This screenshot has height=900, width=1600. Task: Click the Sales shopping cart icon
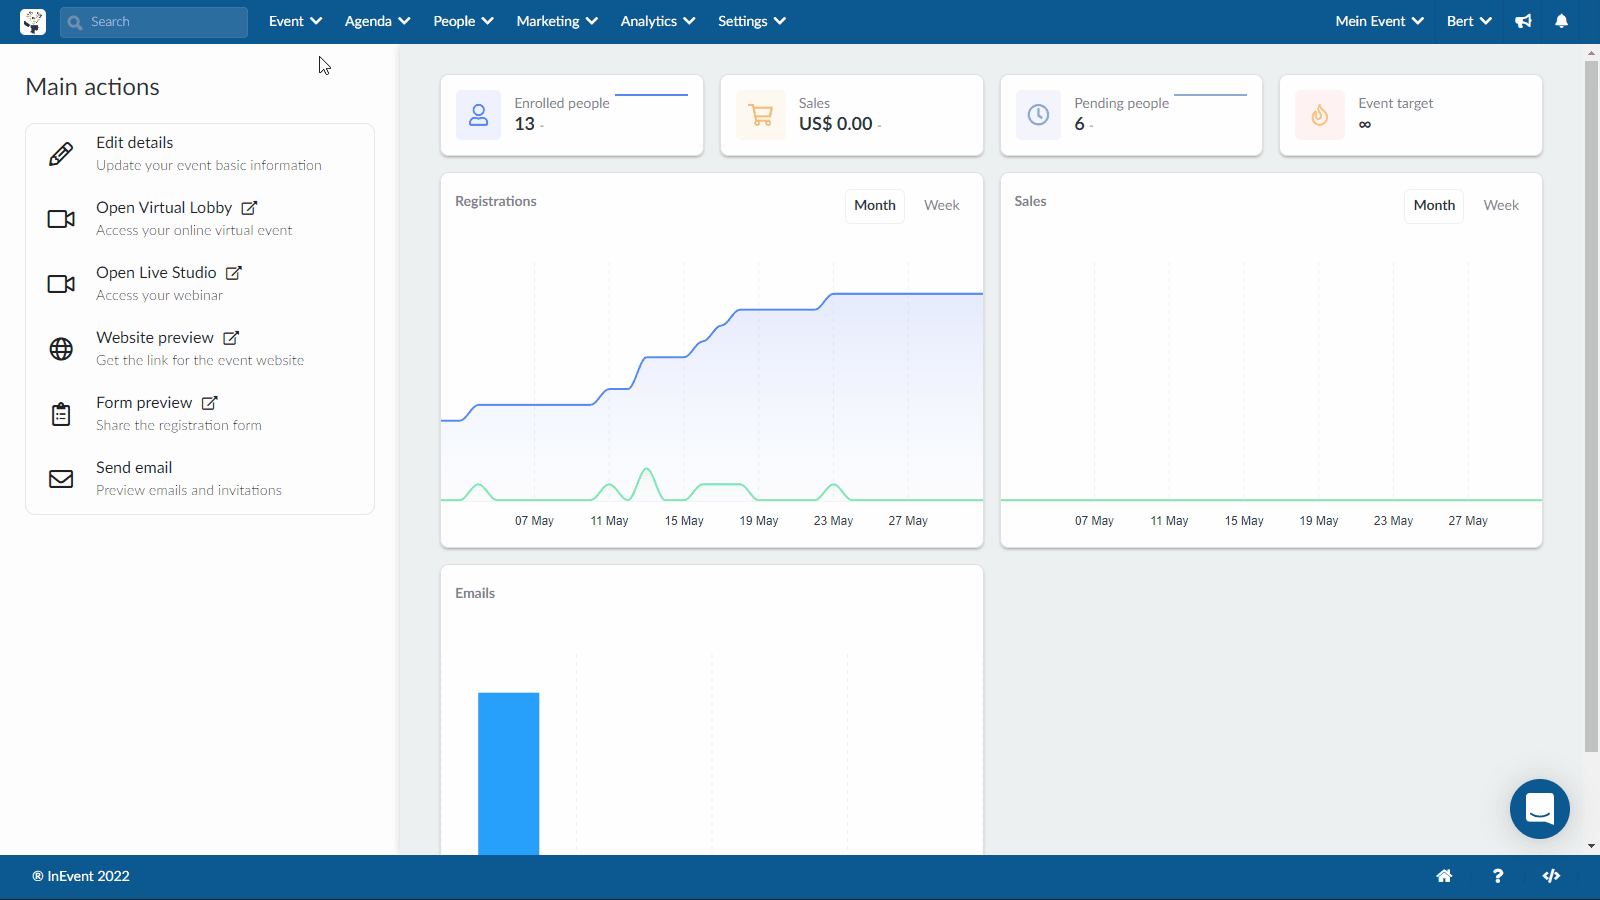tap(761, 115)
